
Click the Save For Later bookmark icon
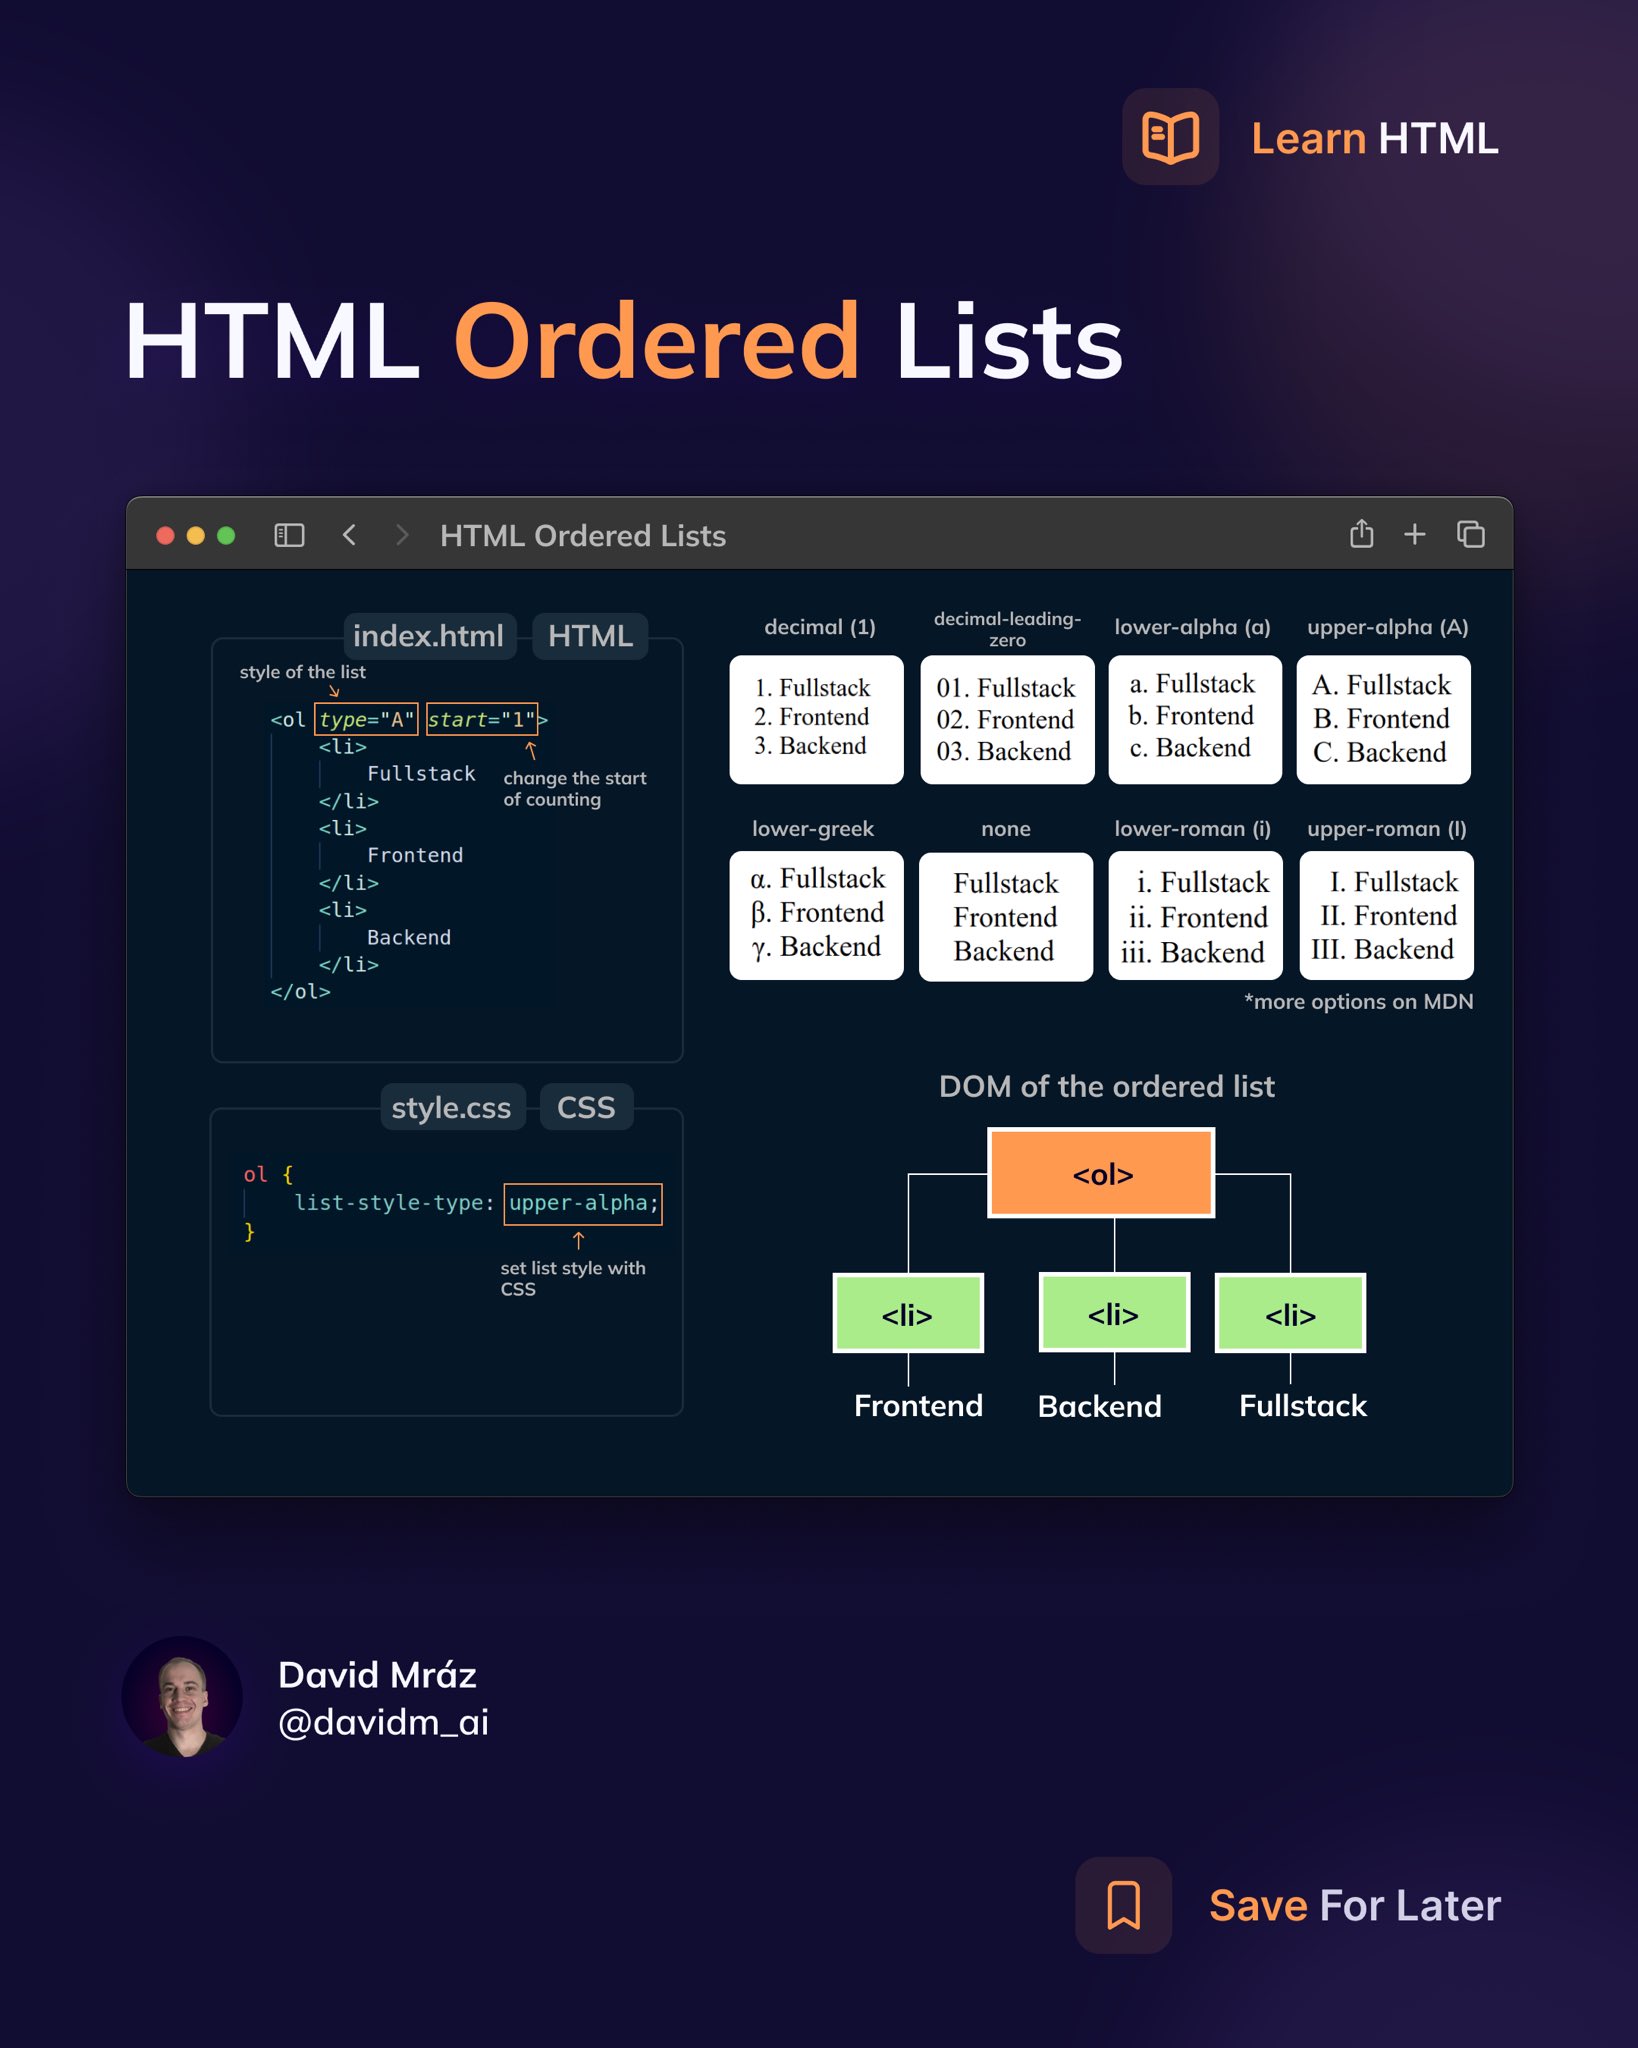pos(1123,1905)
